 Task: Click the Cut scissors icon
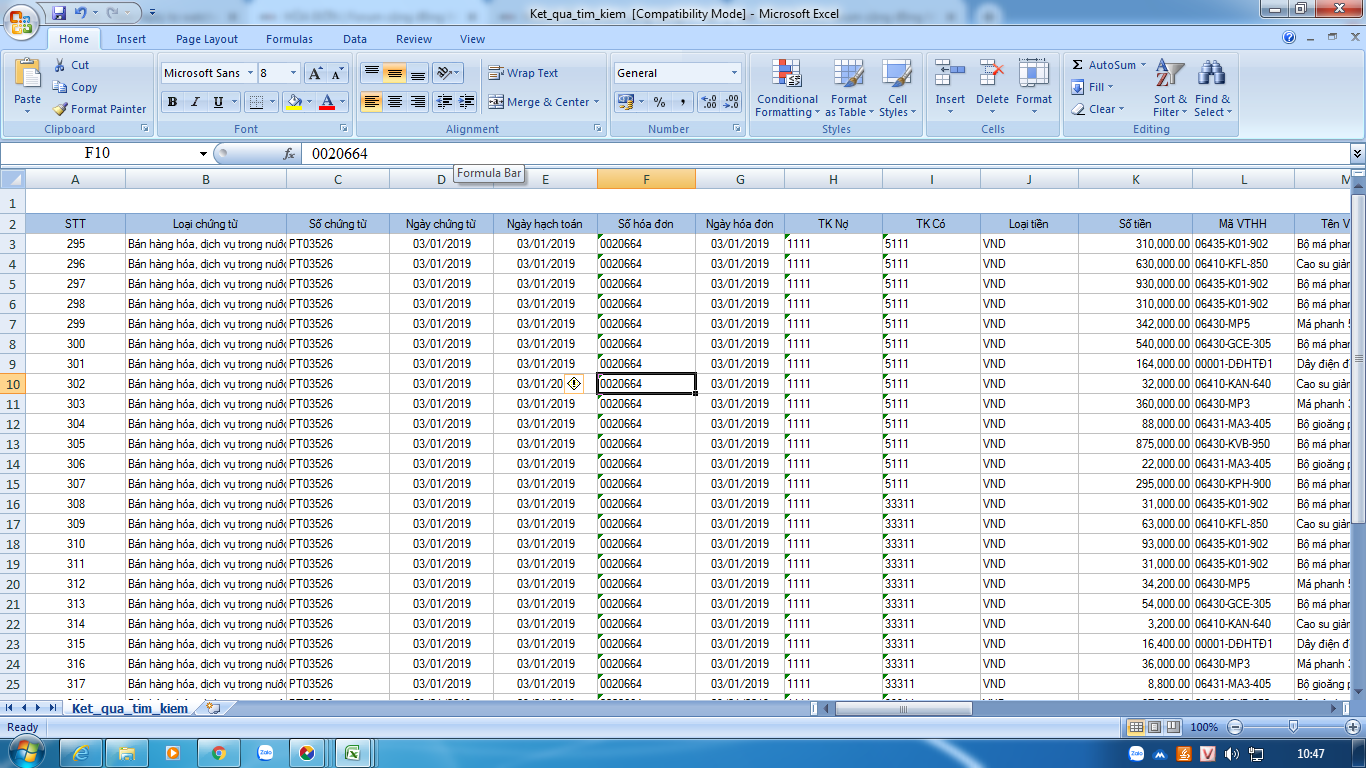60,65
